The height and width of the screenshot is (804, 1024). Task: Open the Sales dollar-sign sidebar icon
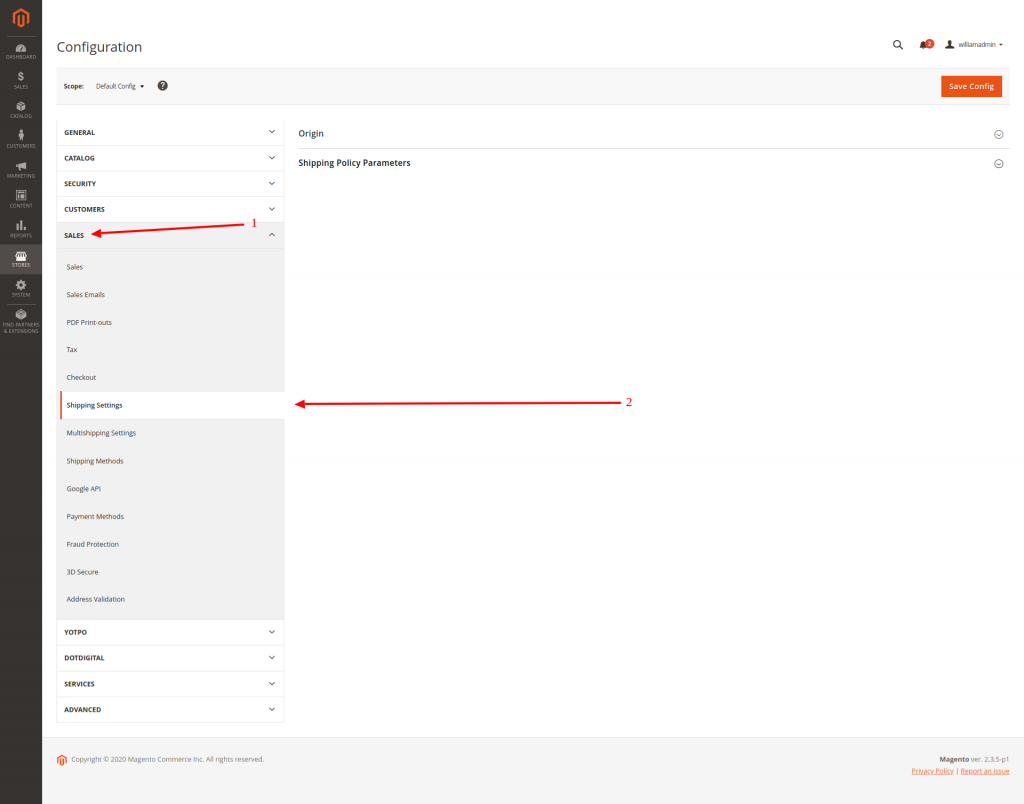click(x=21, y=79)
